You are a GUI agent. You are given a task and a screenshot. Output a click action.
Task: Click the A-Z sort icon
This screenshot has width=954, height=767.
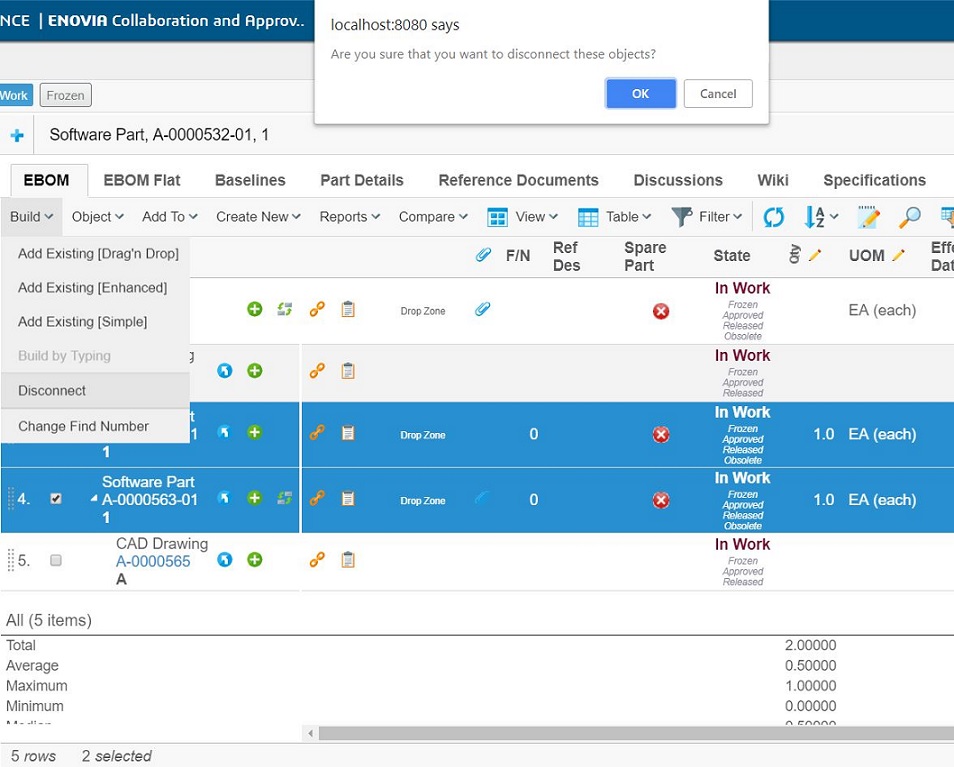coord(814,217)
